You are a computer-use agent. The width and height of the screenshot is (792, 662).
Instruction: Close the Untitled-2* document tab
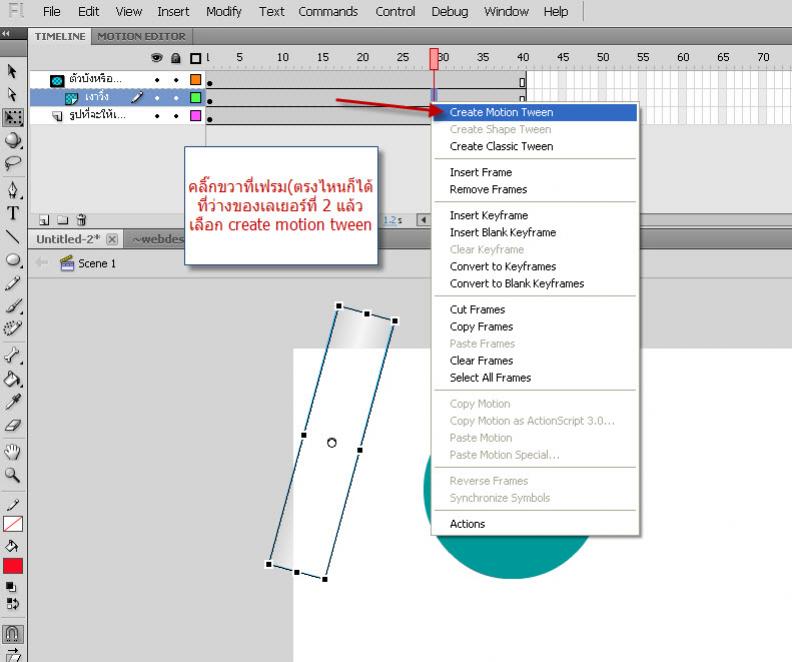click(x=113, y=239)
